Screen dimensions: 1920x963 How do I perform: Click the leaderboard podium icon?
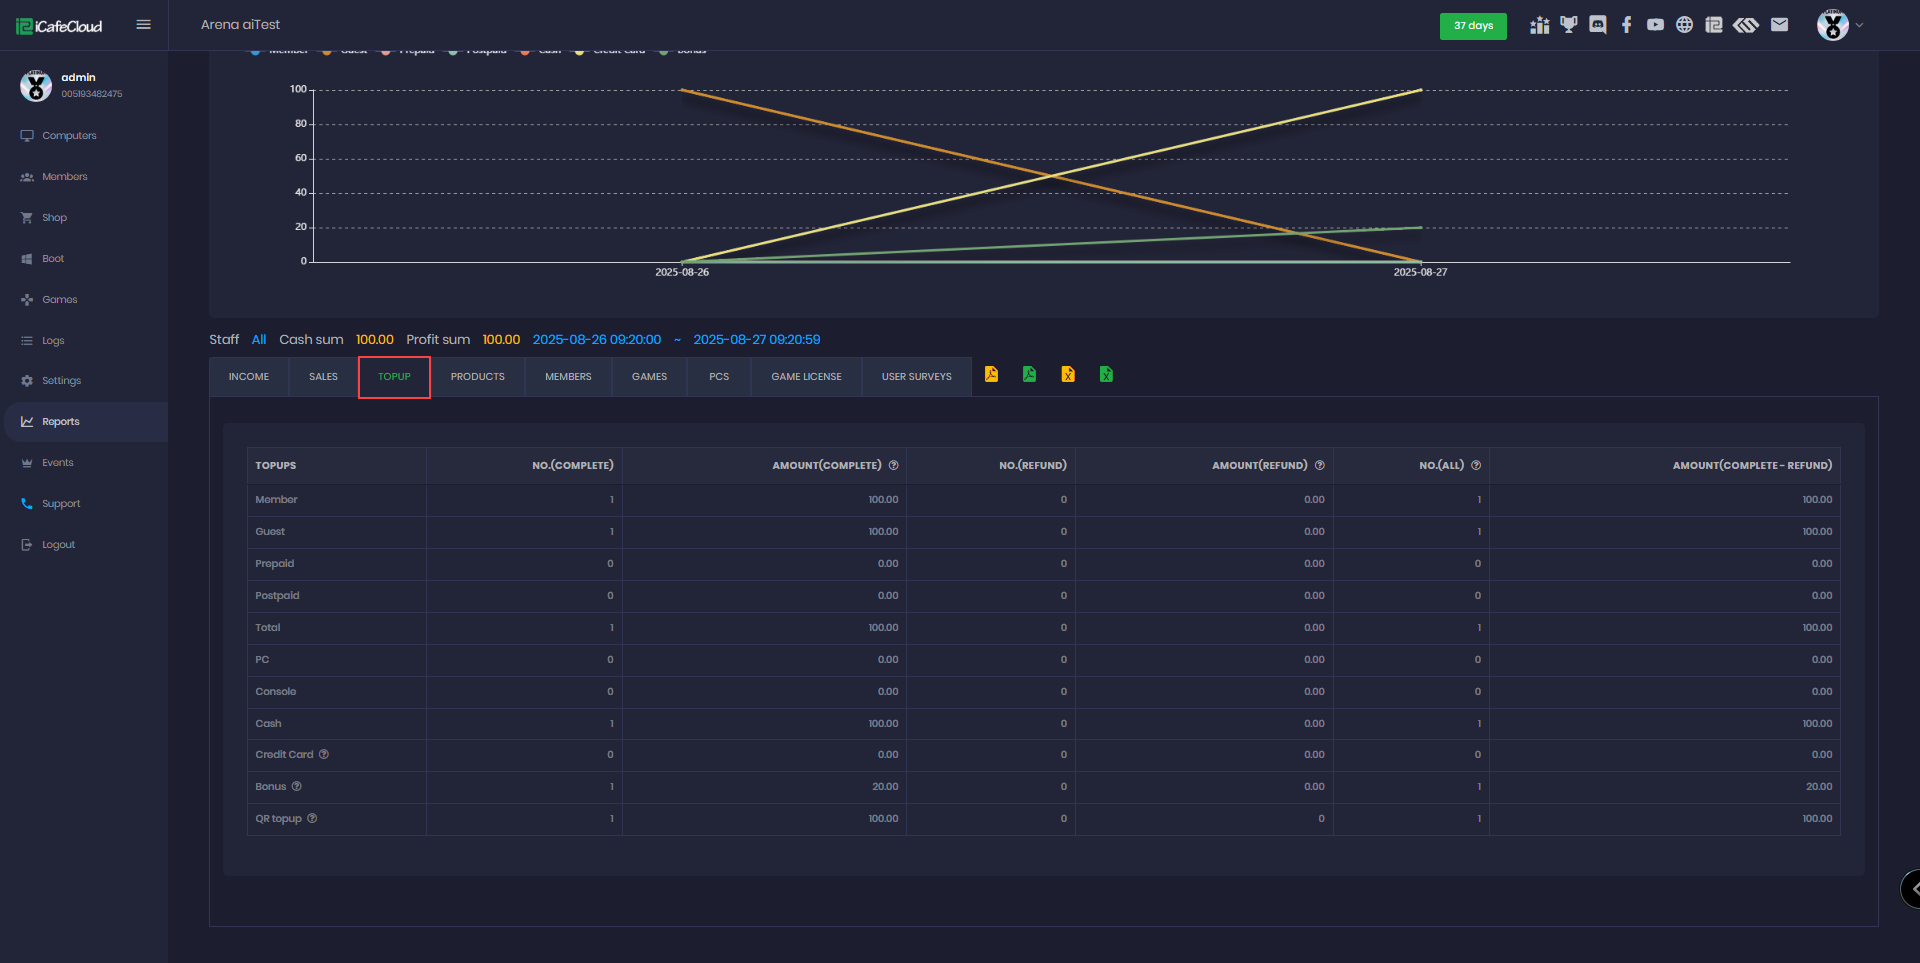(x=1539, y=25)
